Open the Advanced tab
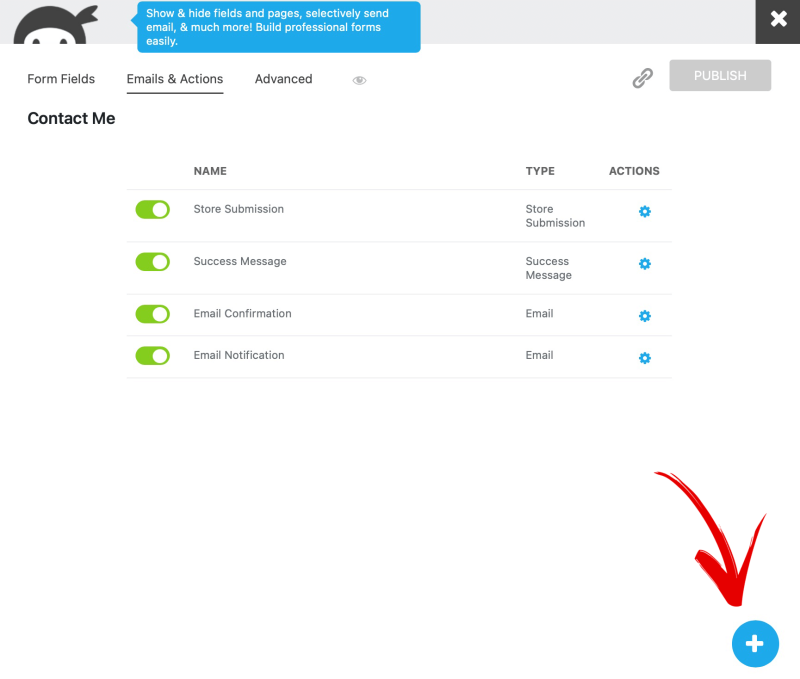Viewport: 800px width, 679px height. (283, 79)
